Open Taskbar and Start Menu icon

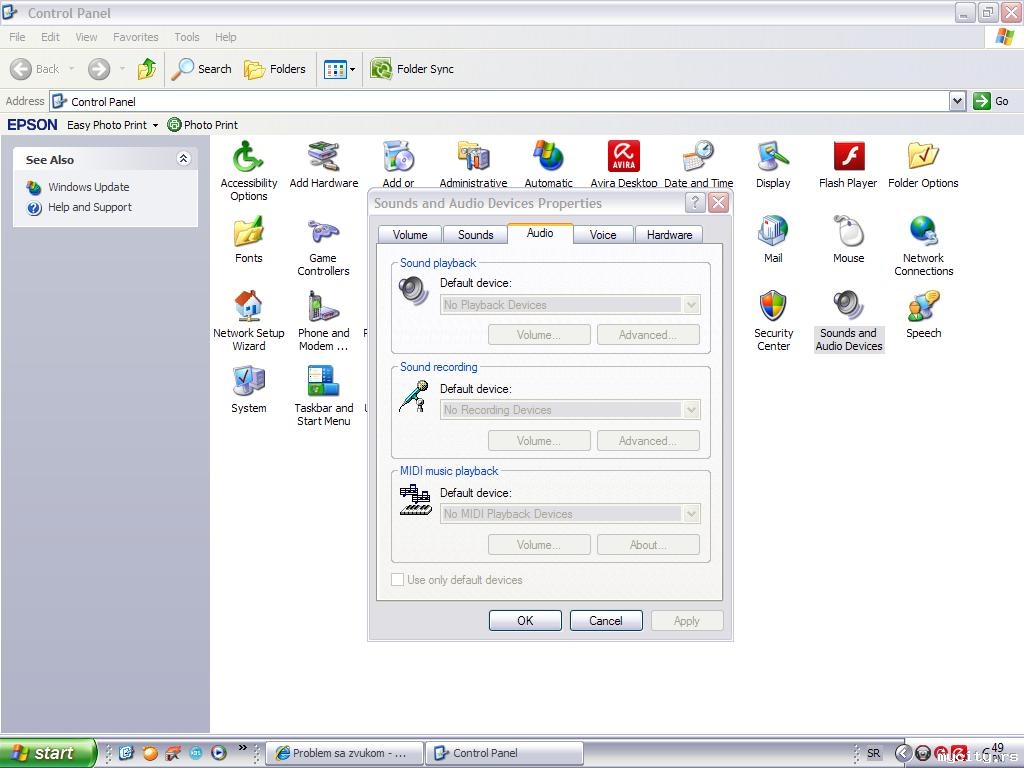323,396
